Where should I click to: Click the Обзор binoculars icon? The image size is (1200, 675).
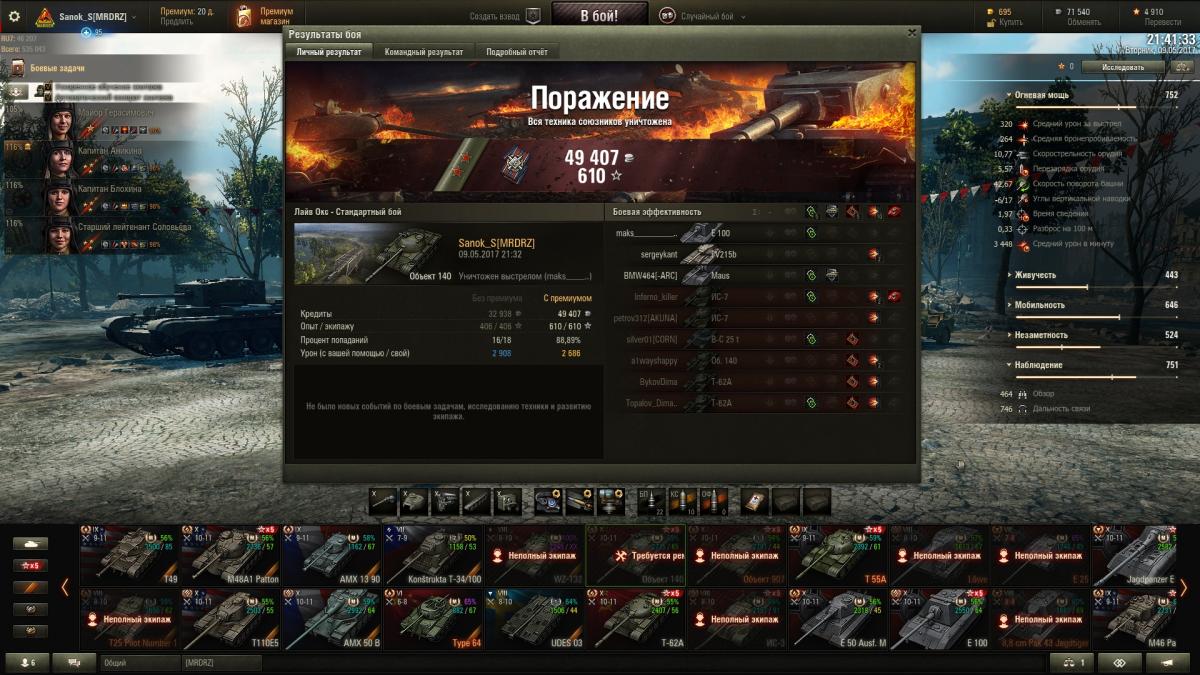click(x=1022, y=394)
